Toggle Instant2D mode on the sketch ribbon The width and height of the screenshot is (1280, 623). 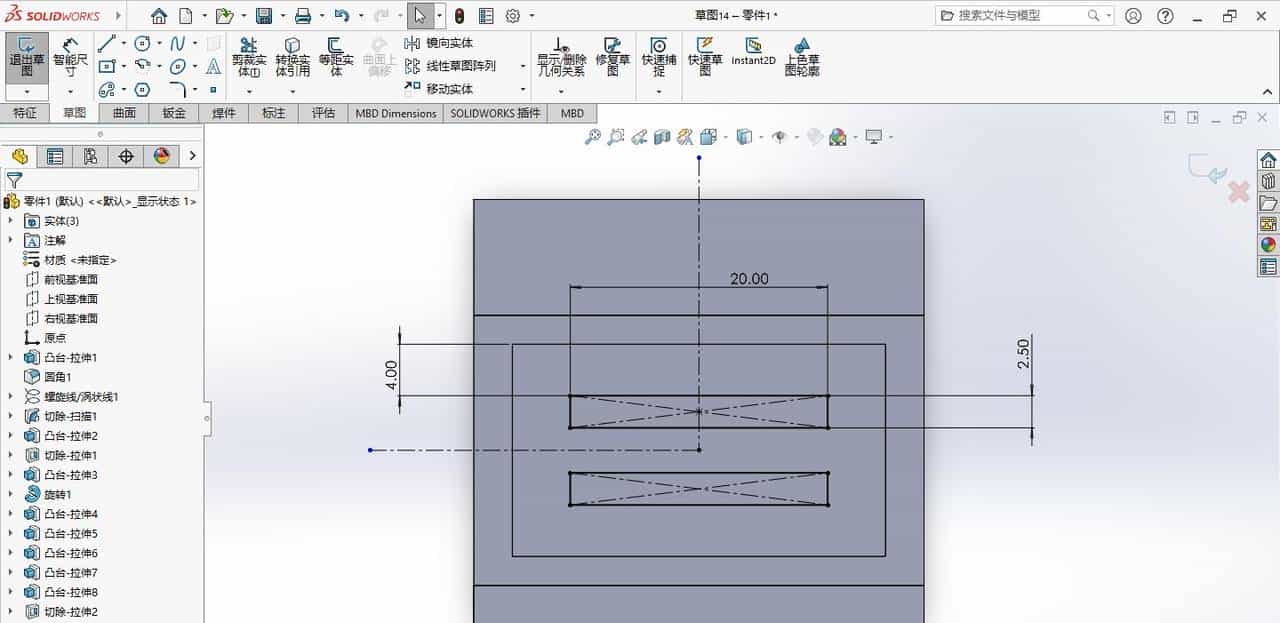click(x=755, y=56)
